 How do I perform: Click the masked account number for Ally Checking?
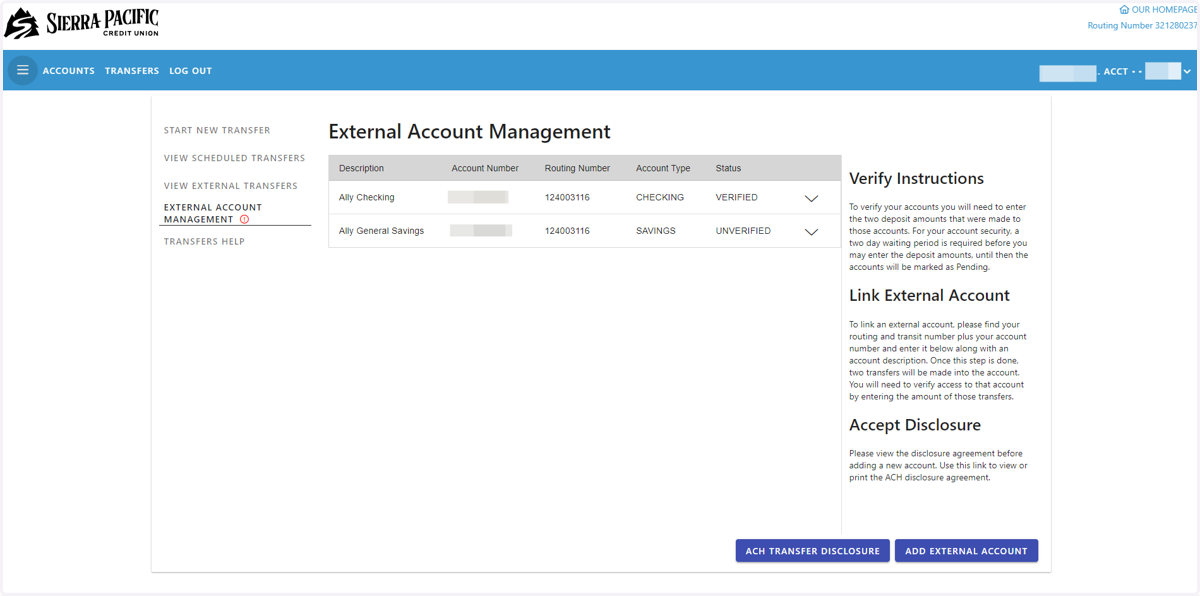click(x=478, y=198)
